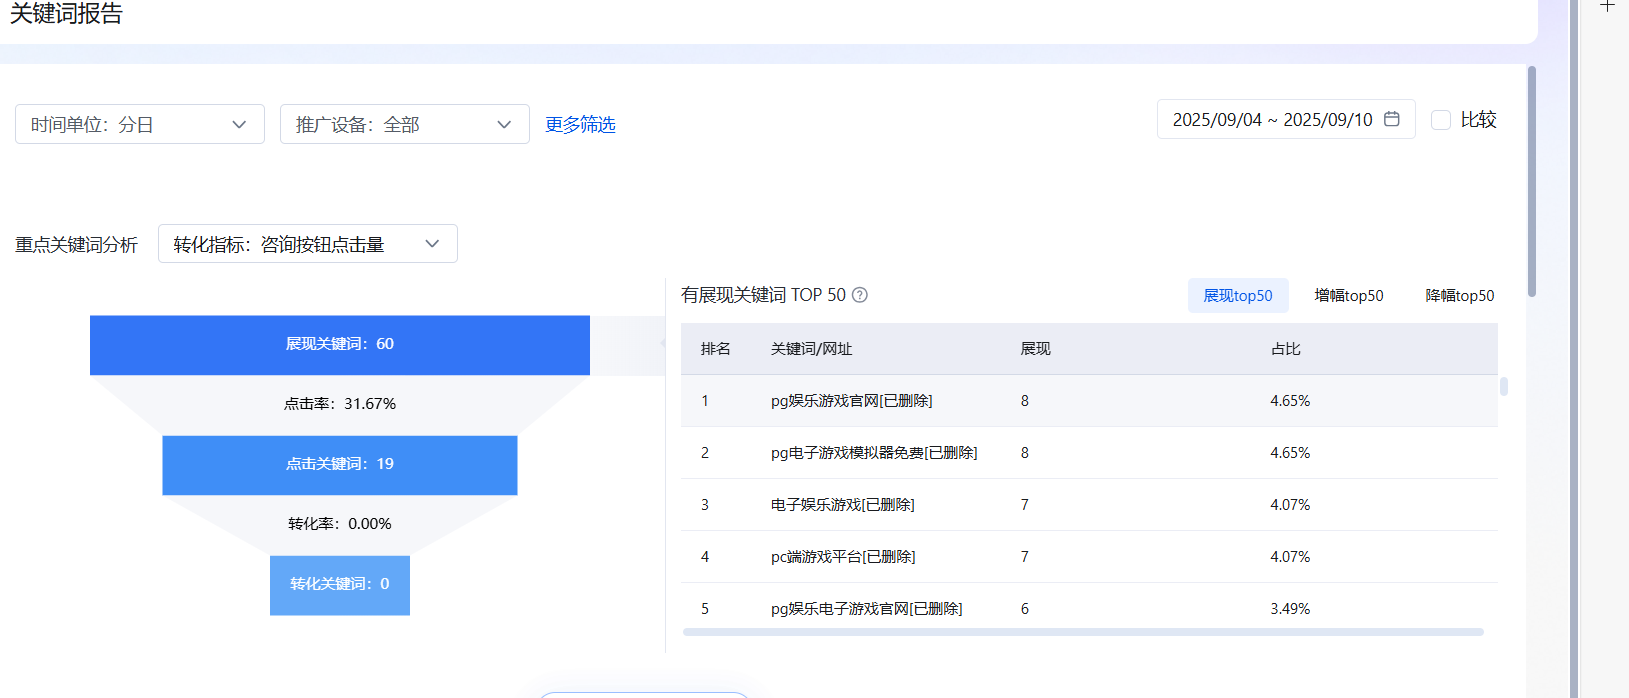Image resolution: width=1629 pixels, height=698 pixels.
Task: Click the page's vertical scrollbar thumb
Action: tap(1531, 180)
